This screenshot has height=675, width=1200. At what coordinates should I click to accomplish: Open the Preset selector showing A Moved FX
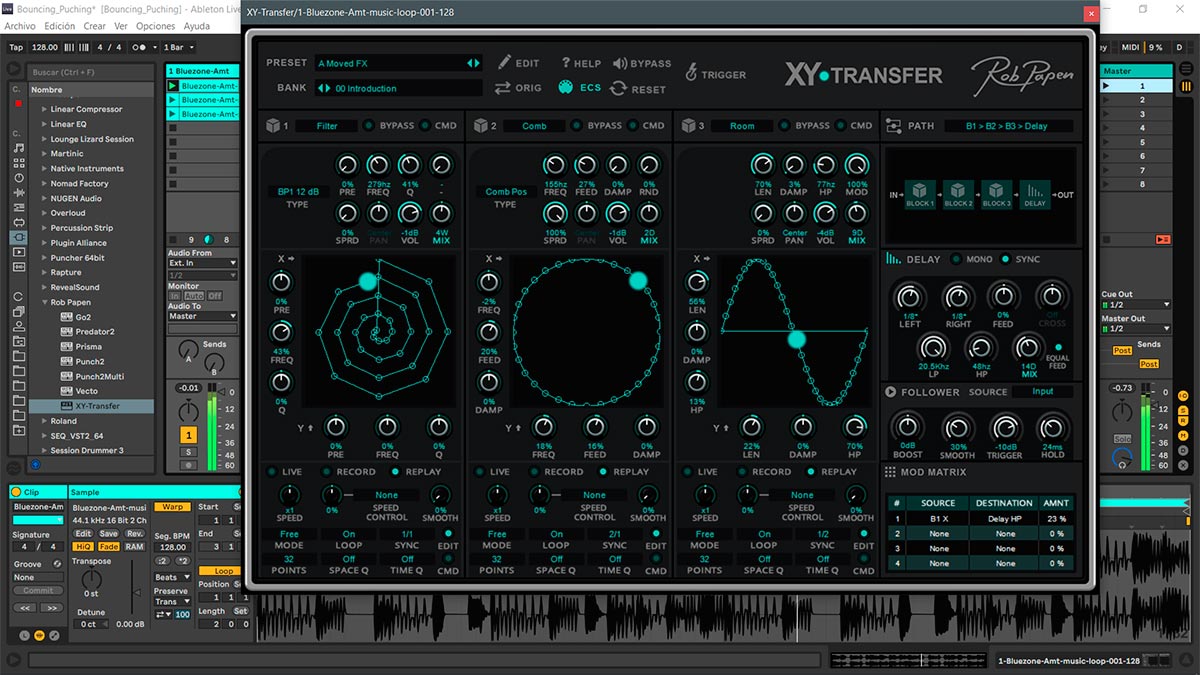tap(398, 63)
